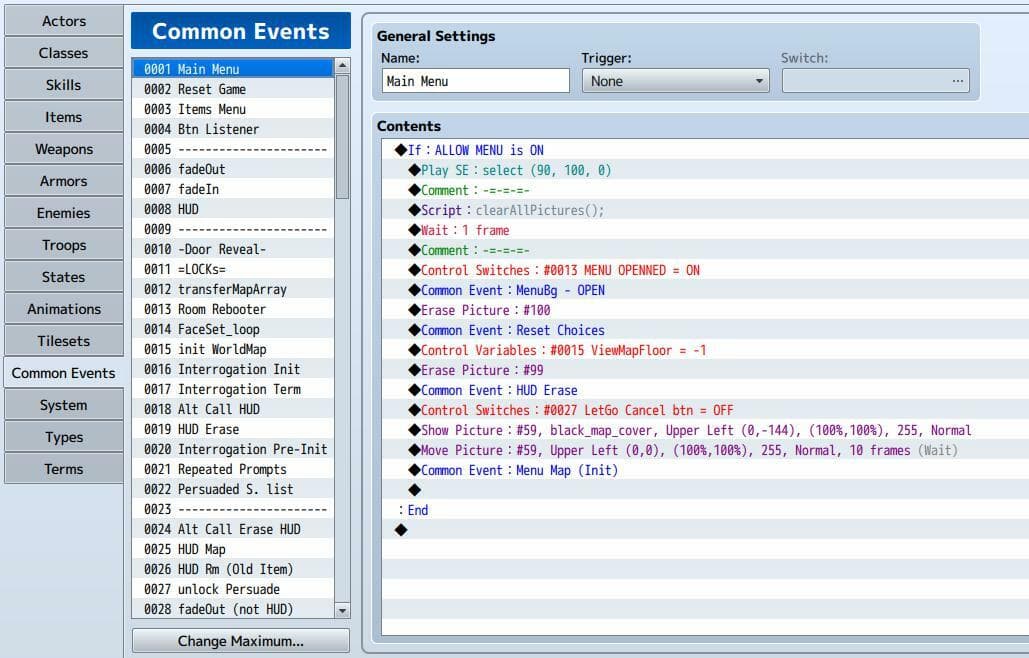Select Control Variables #0015 ViewMapFloor line
The width and height of the screenshot is (1029, 658).
tap(705, 350)
